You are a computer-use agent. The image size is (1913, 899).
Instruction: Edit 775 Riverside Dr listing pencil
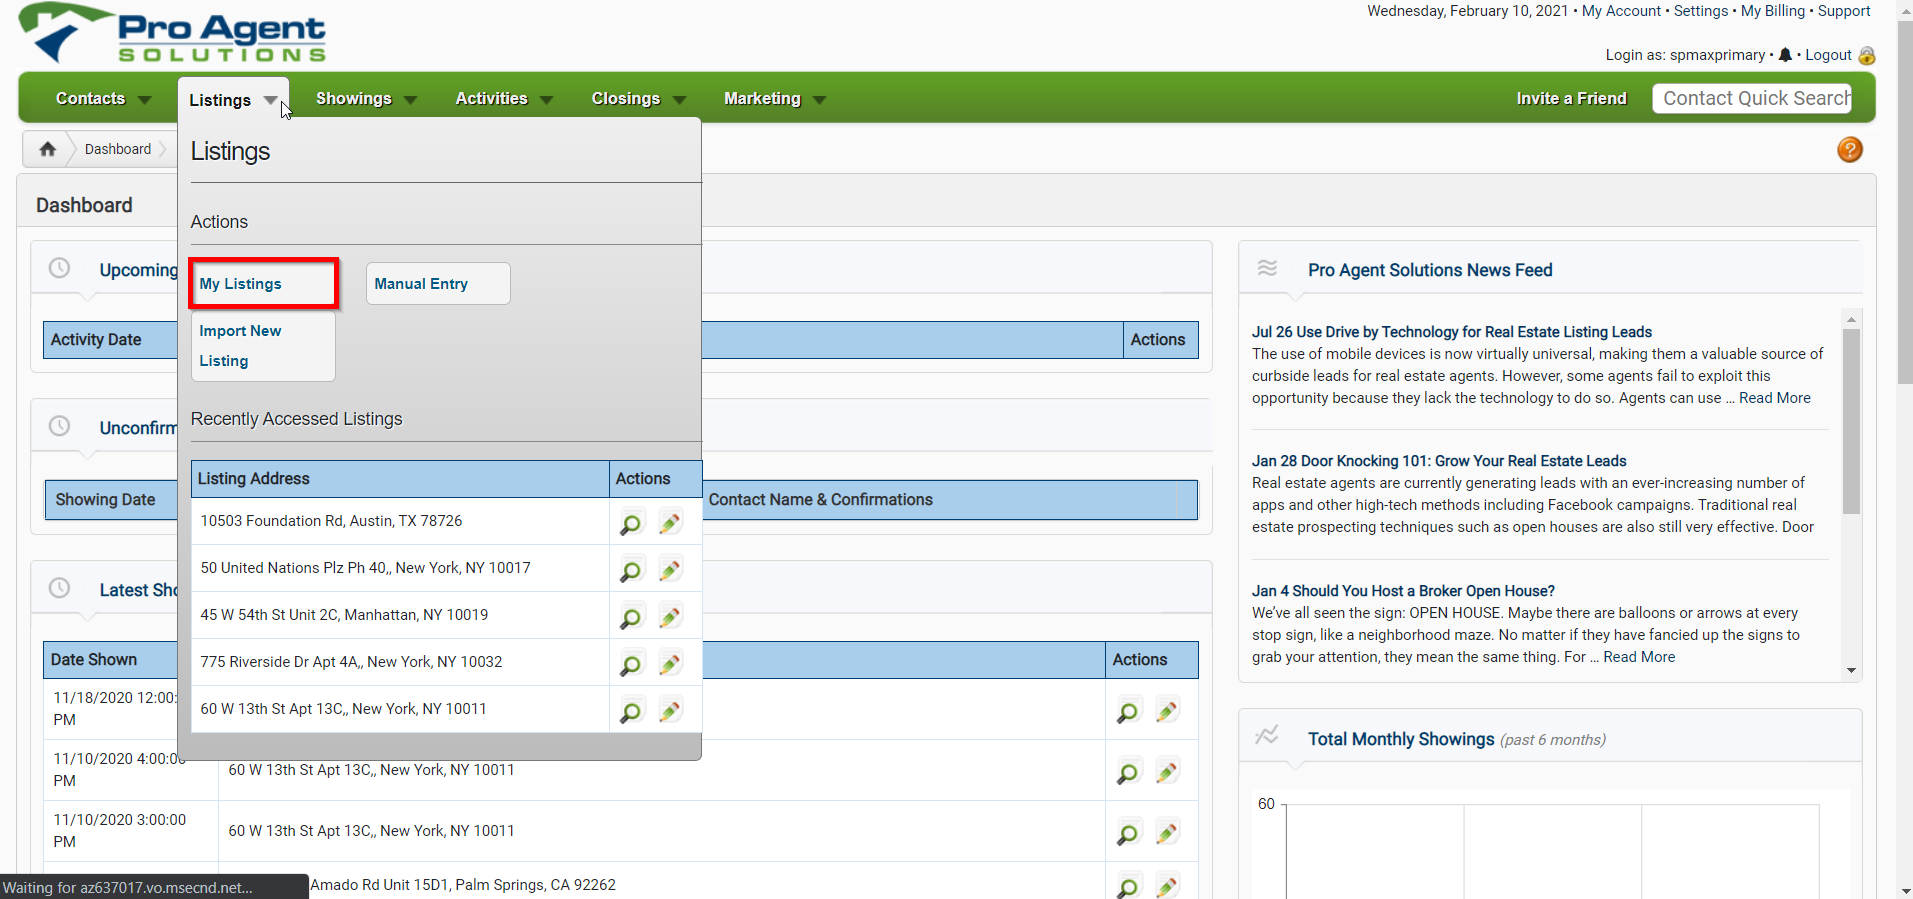pyautogui.click(x=670, y=664)
